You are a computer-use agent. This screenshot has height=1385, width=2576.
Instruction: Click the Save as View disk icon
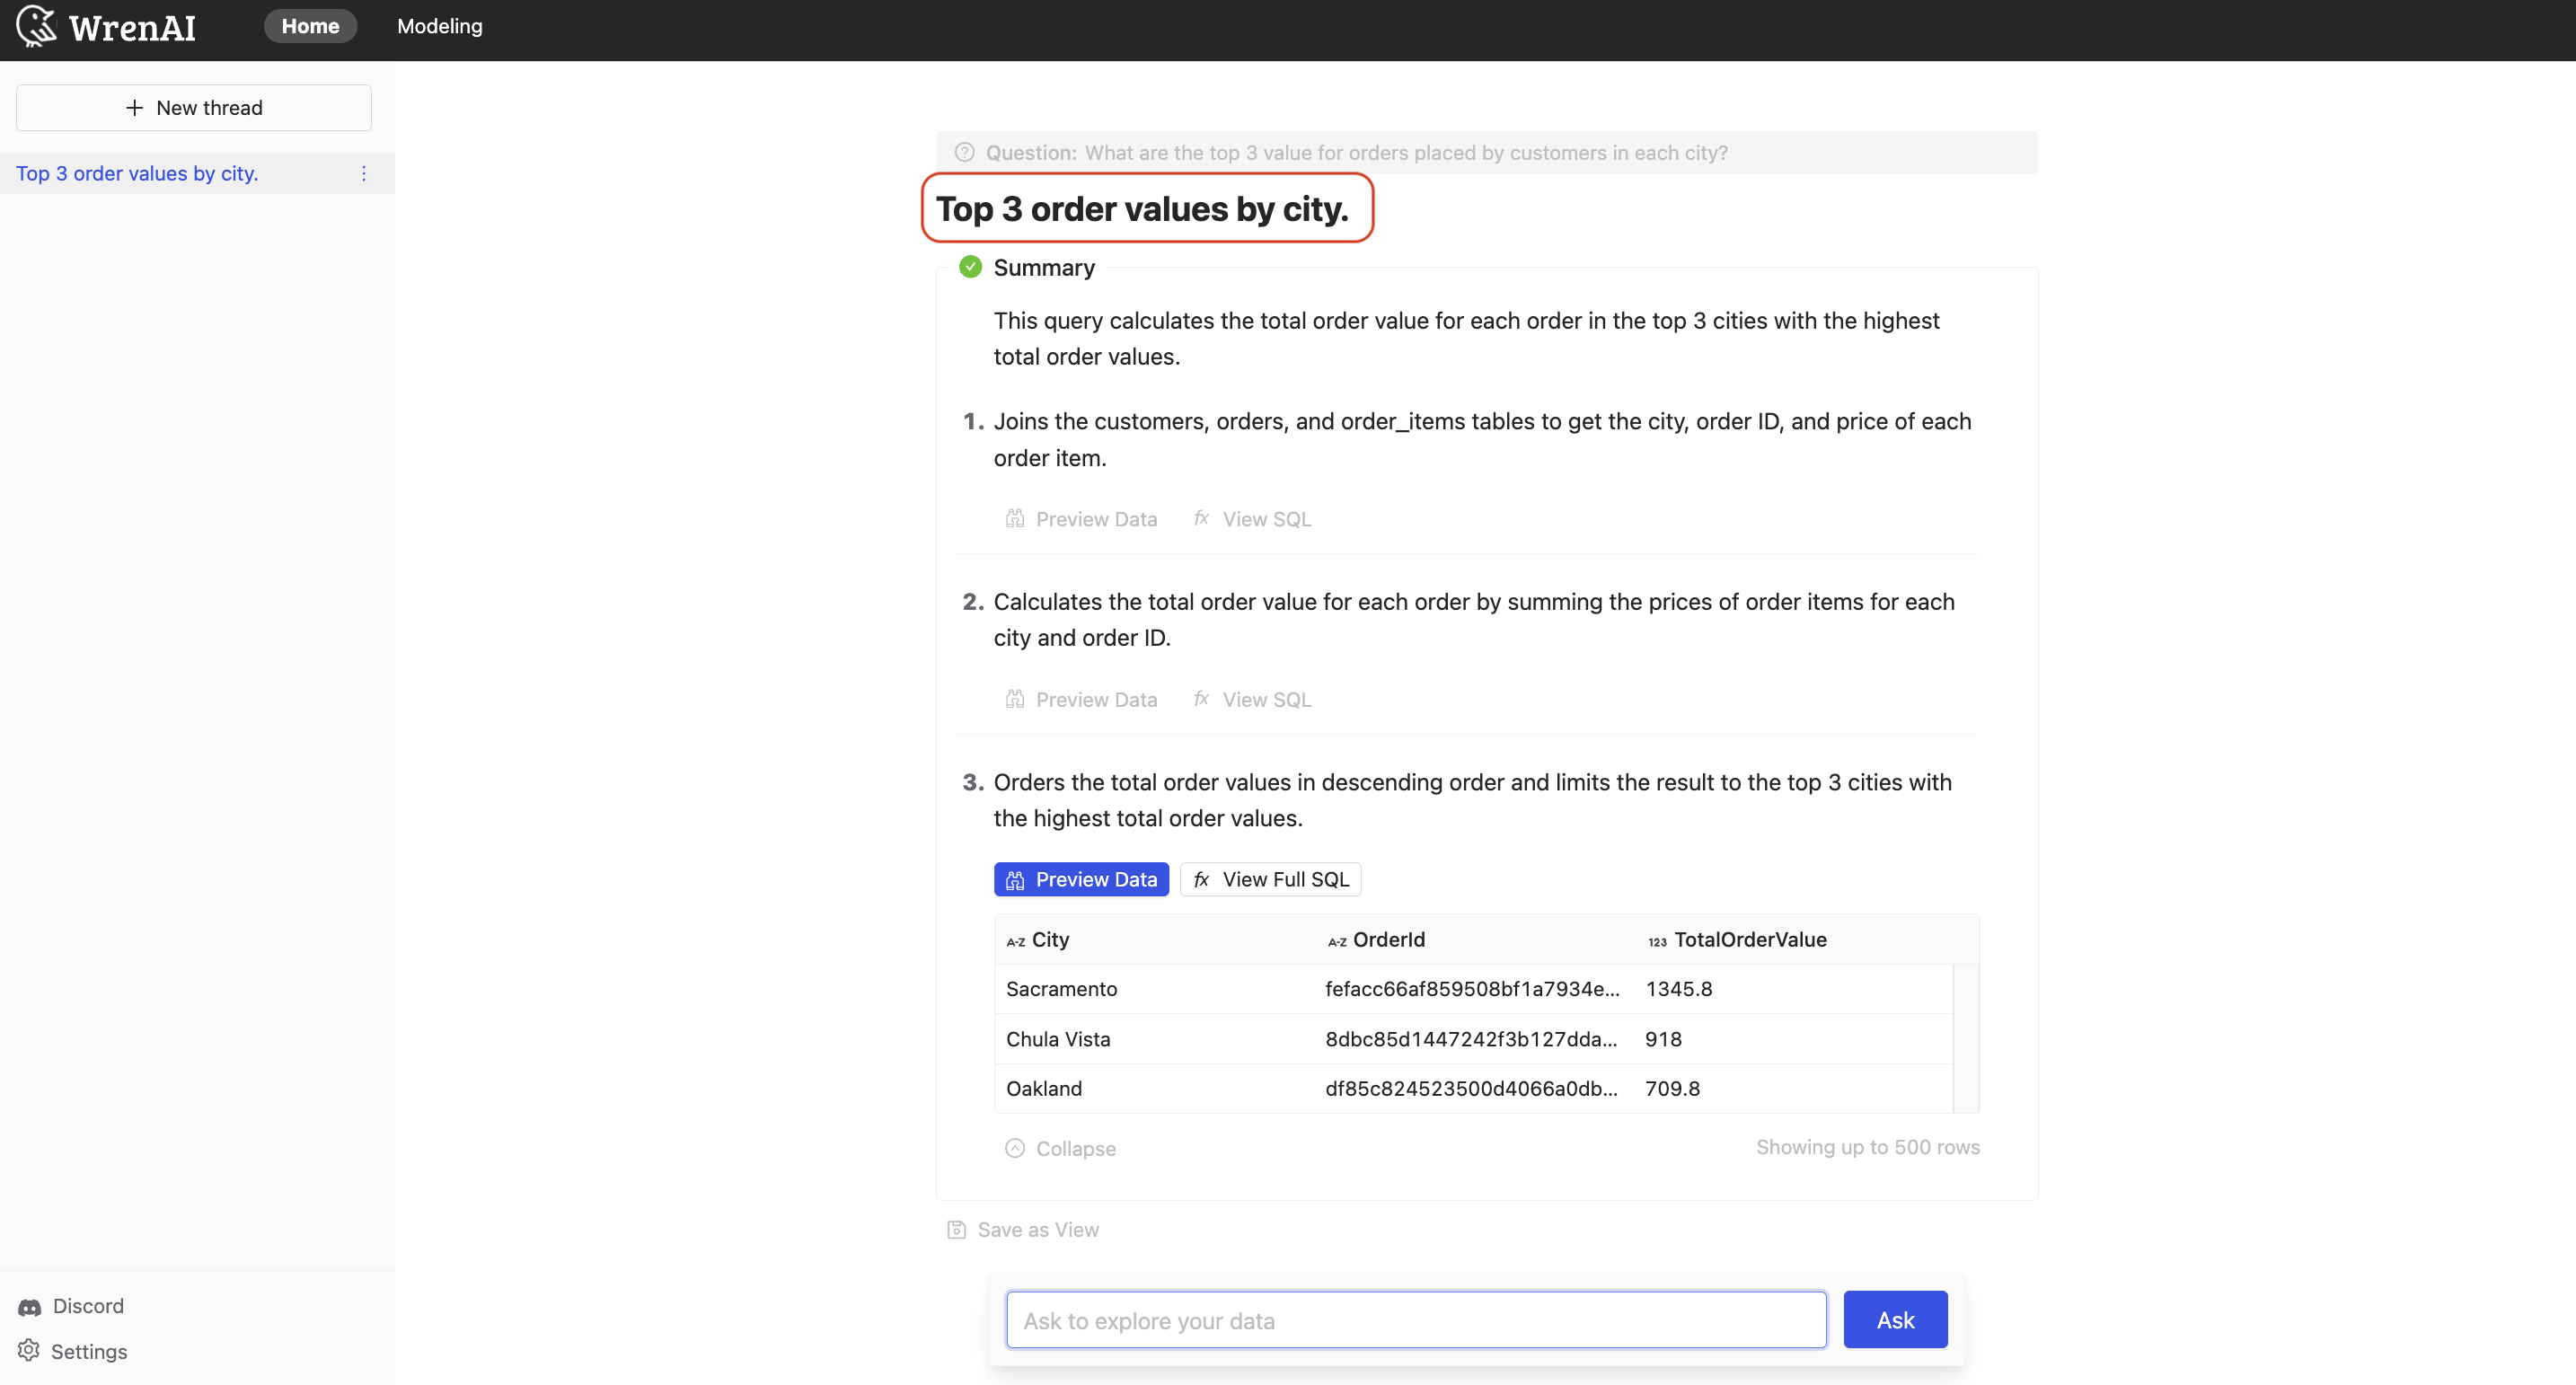click(957, 1230)
